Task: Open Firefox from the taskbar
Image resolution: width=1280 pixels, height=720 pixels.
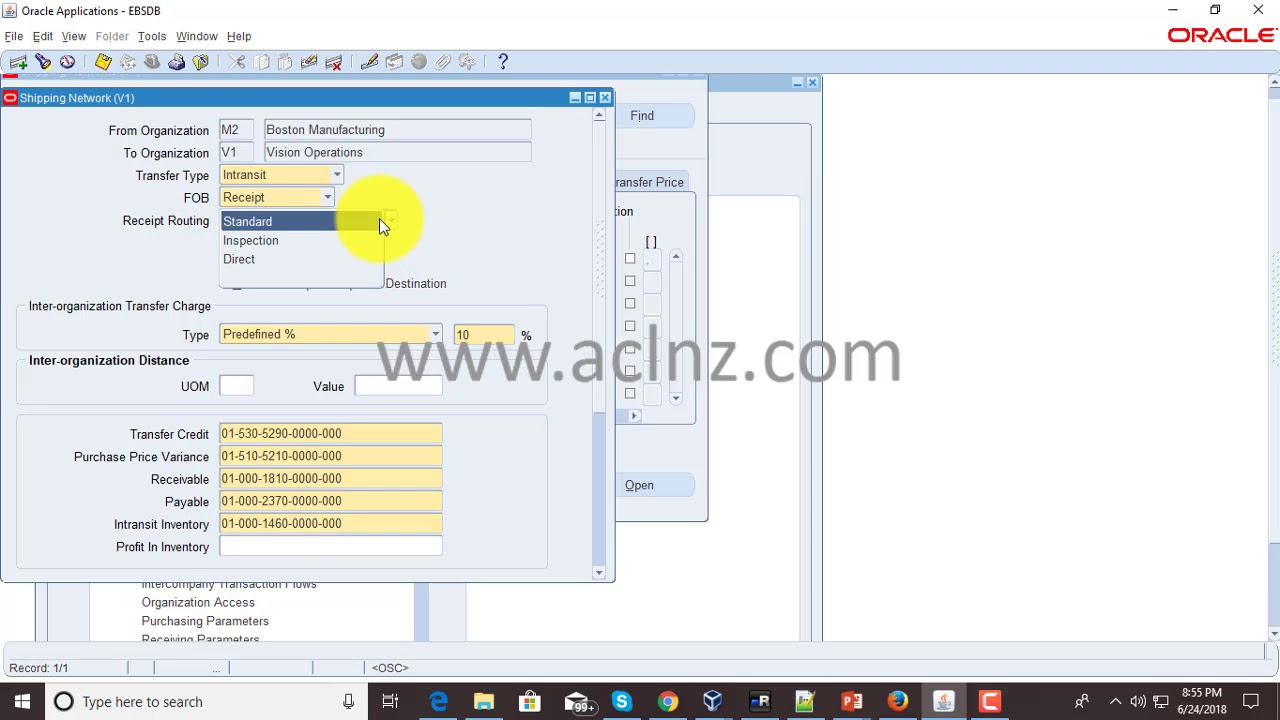Action: pyautogui.click(x=897, y=701)
